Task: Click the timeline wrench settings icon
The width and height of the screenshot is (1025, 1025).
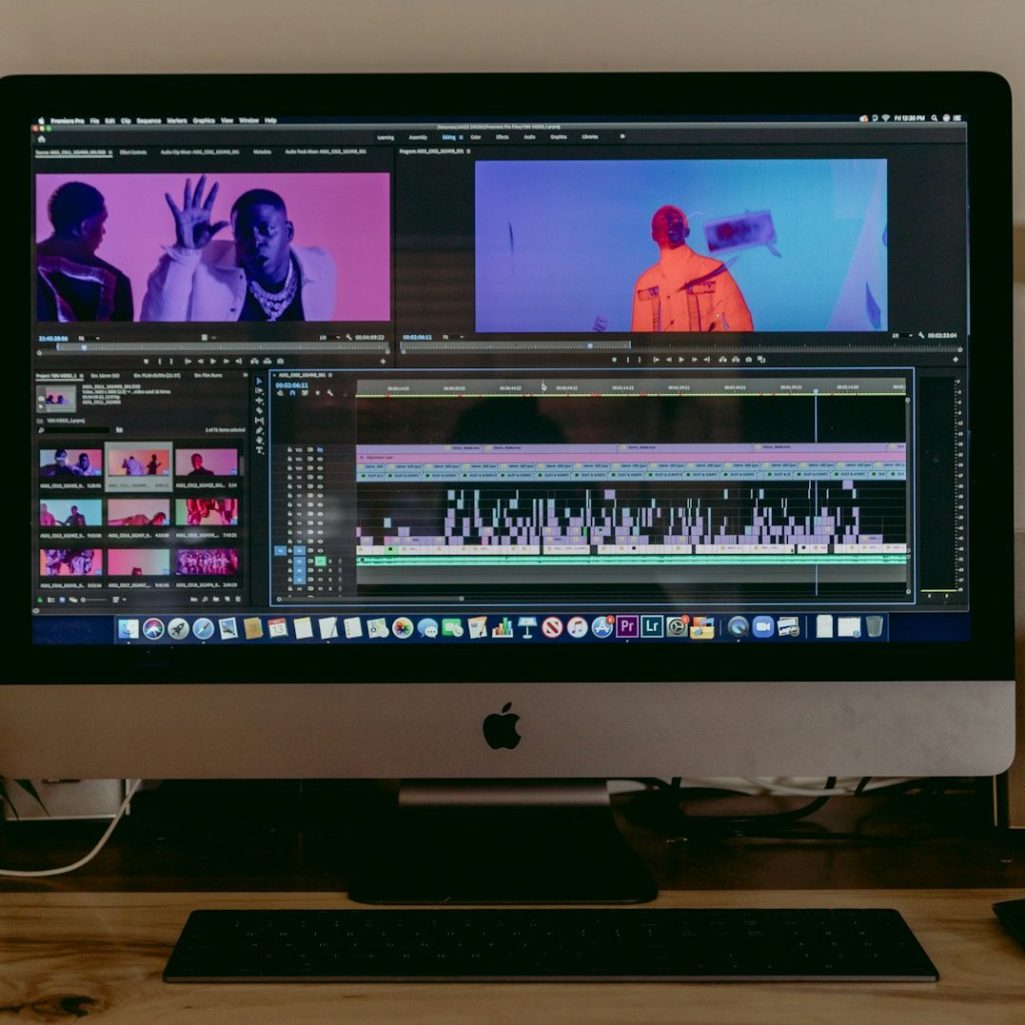Action: coord(330,393)
